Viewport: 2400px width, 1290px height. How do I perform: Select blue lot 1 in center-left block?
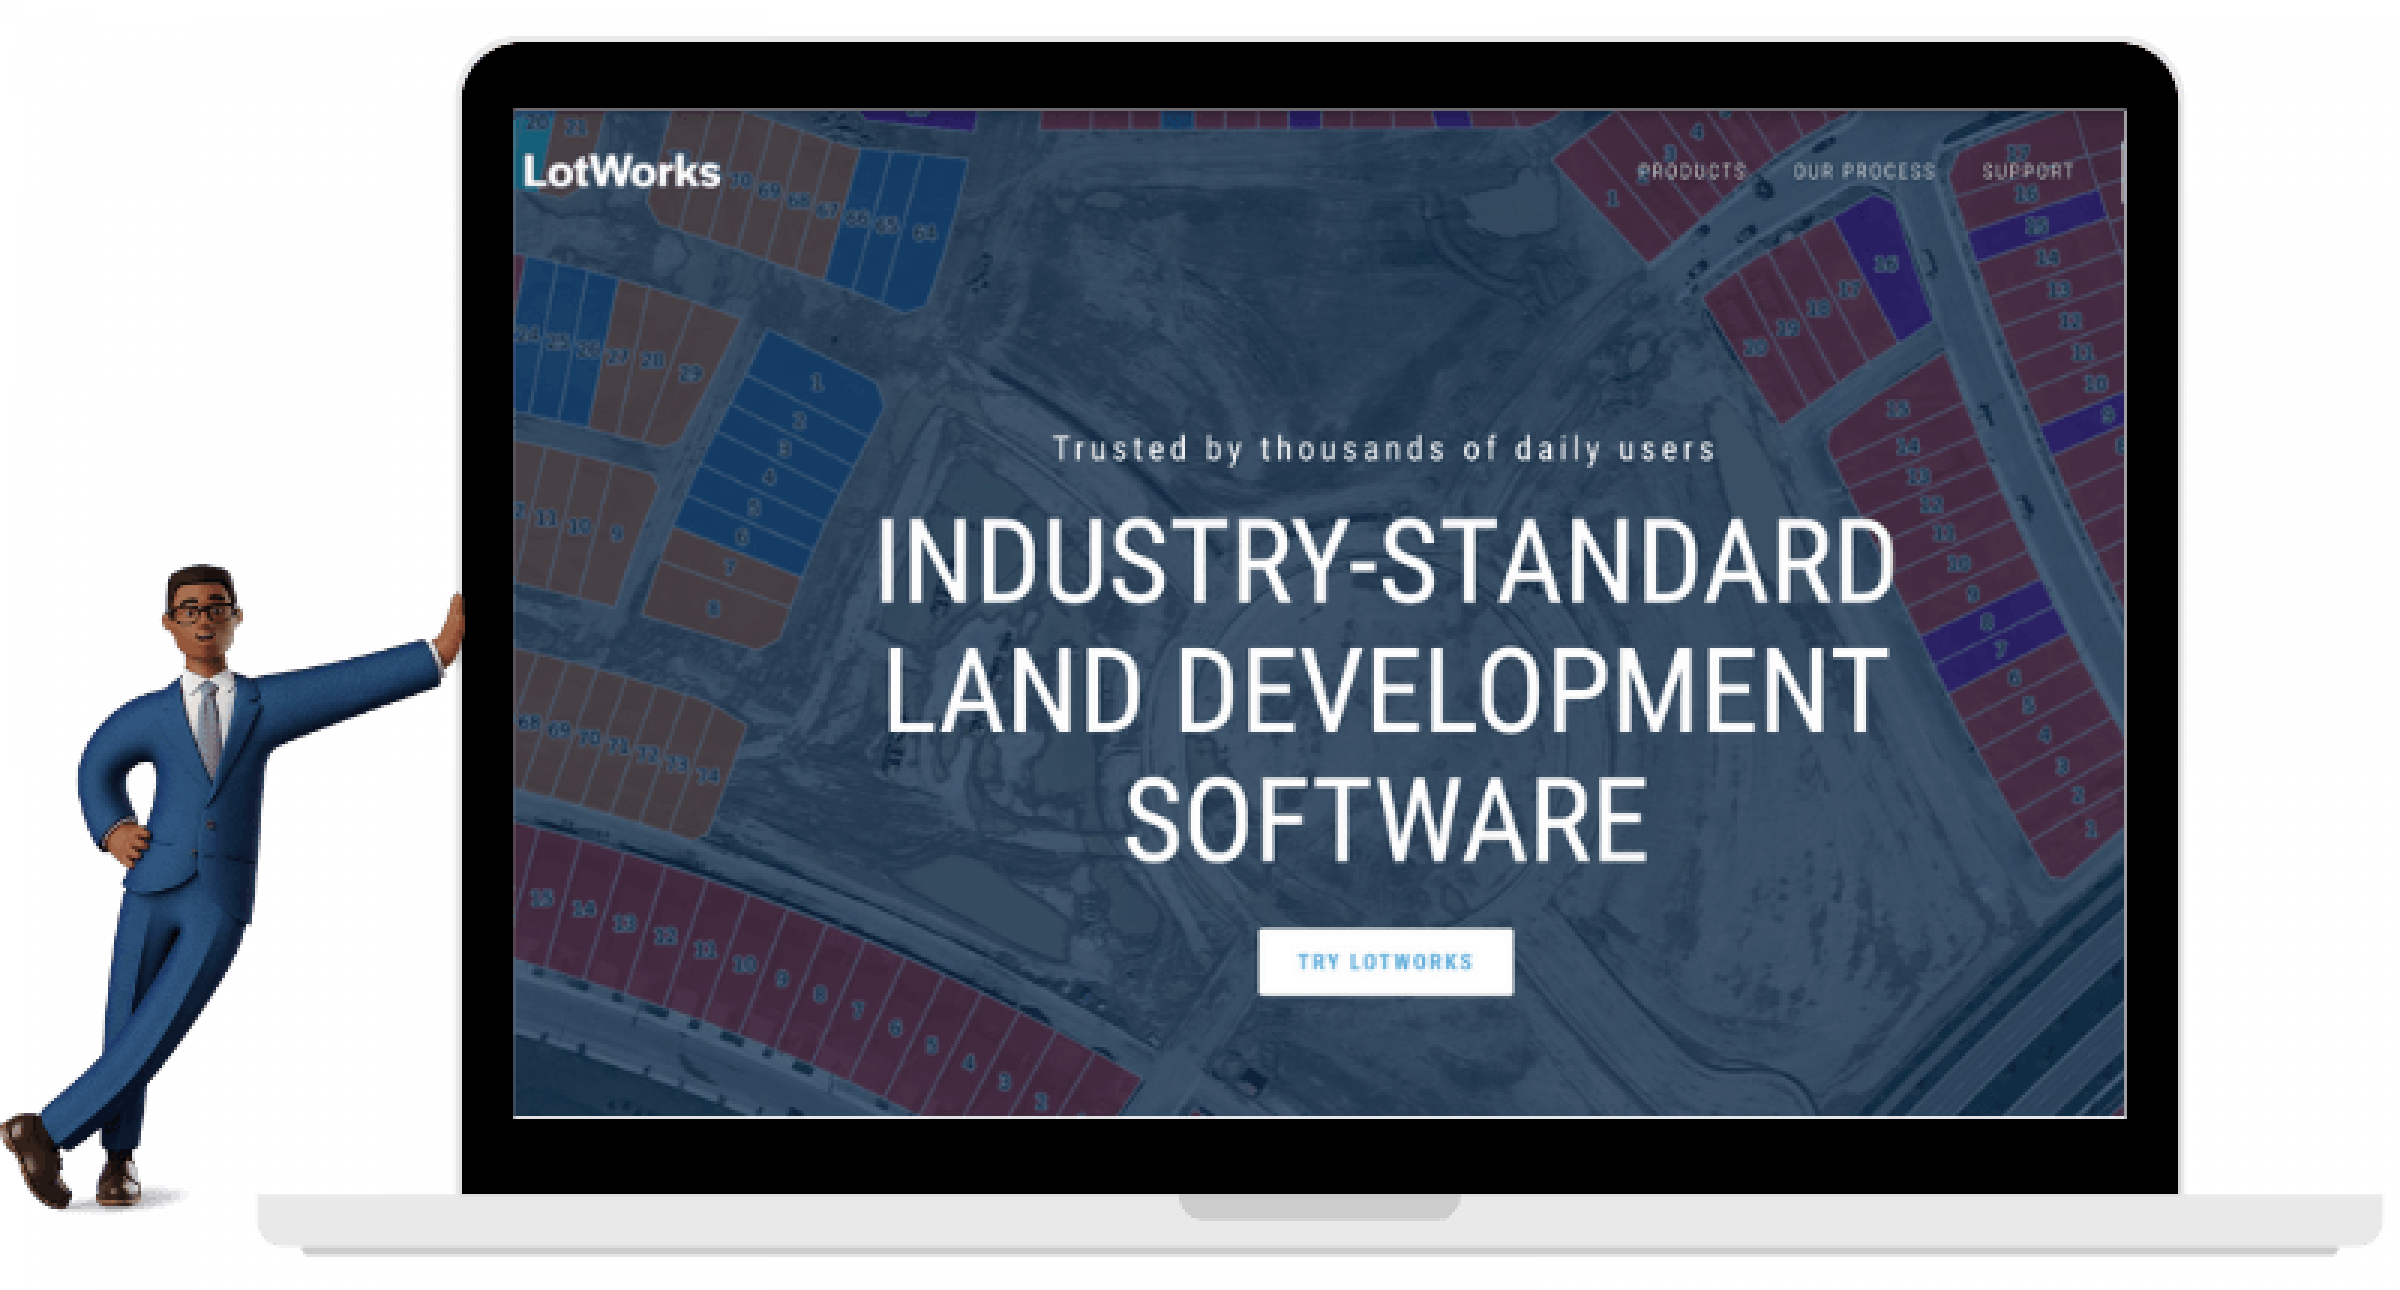pos(816,383)
